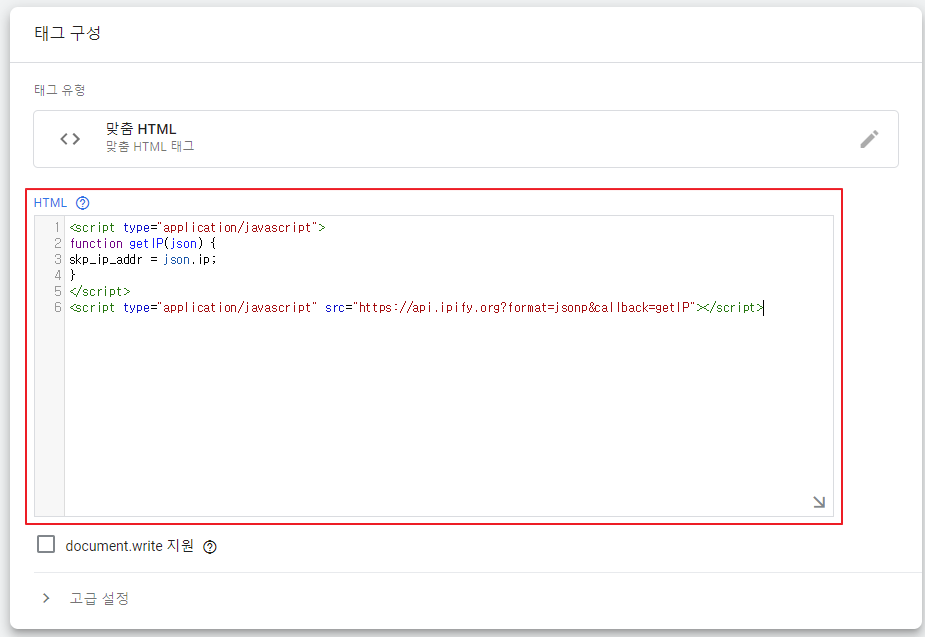925x637 pixels.
Task: Expand the 고급 설정 section chevron
Action: (x=46, y=598)
